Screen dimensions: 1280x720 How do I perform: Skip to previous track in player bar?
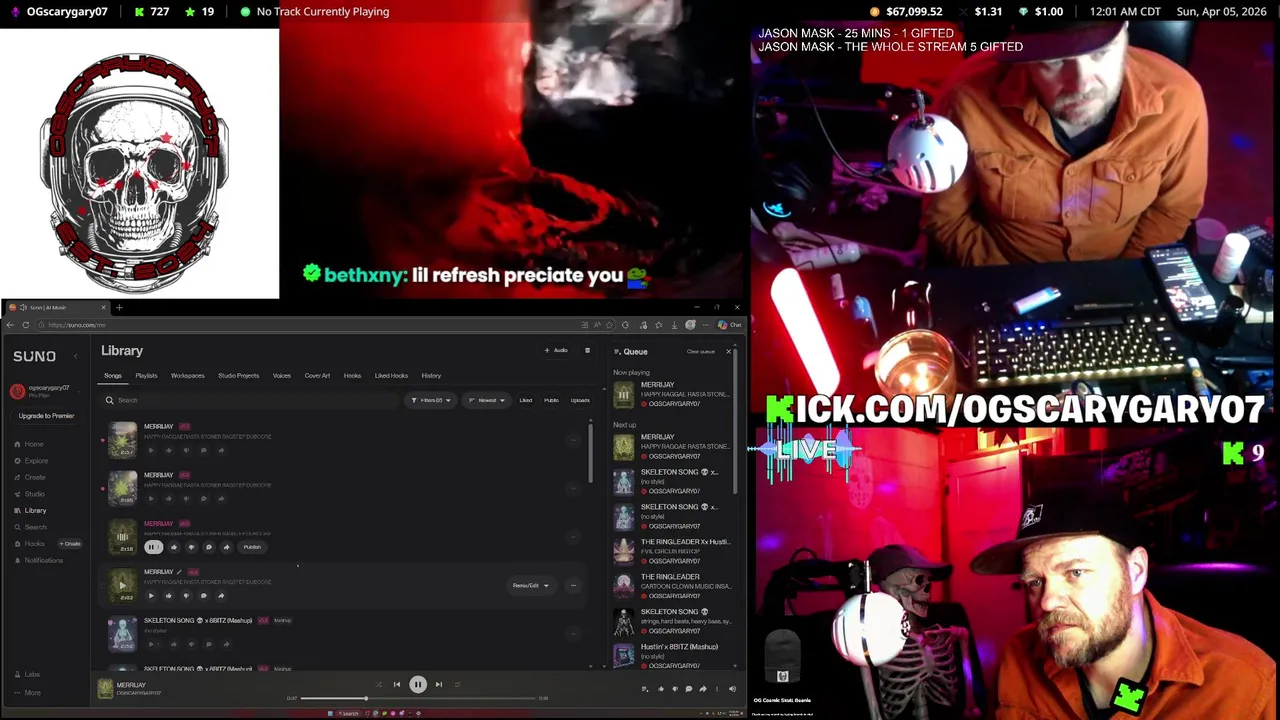pos(397,685)
